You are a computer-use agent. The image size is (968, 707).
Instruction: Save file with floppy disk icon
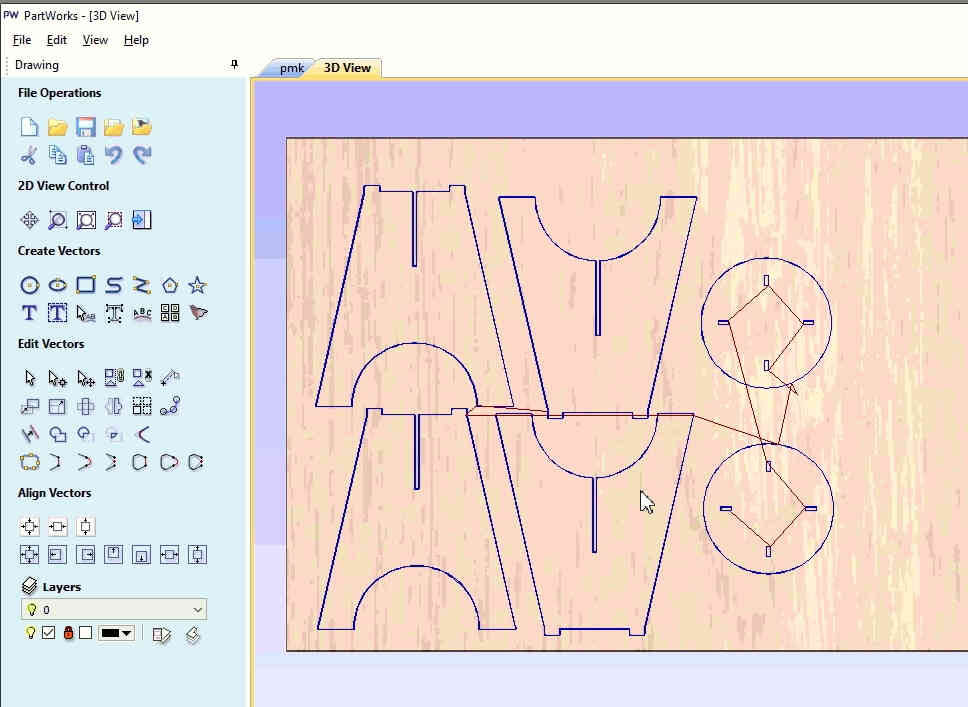click(x=86, y=127)
